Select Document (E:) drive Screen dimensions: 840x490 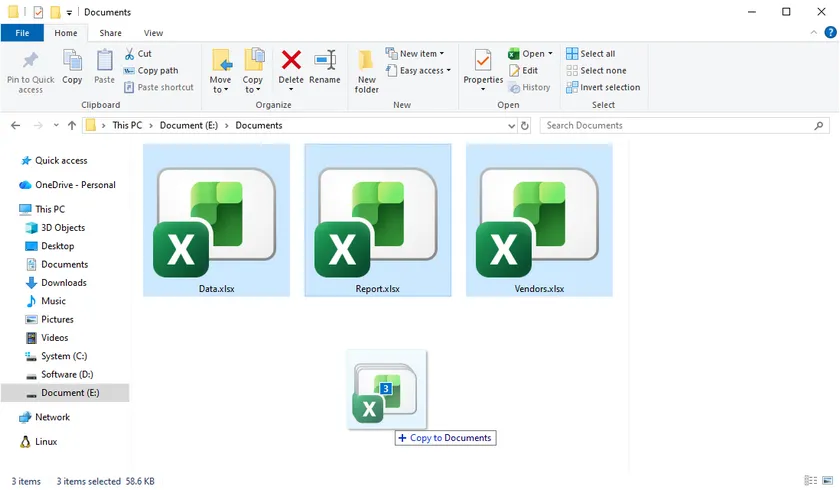point(65,393)
